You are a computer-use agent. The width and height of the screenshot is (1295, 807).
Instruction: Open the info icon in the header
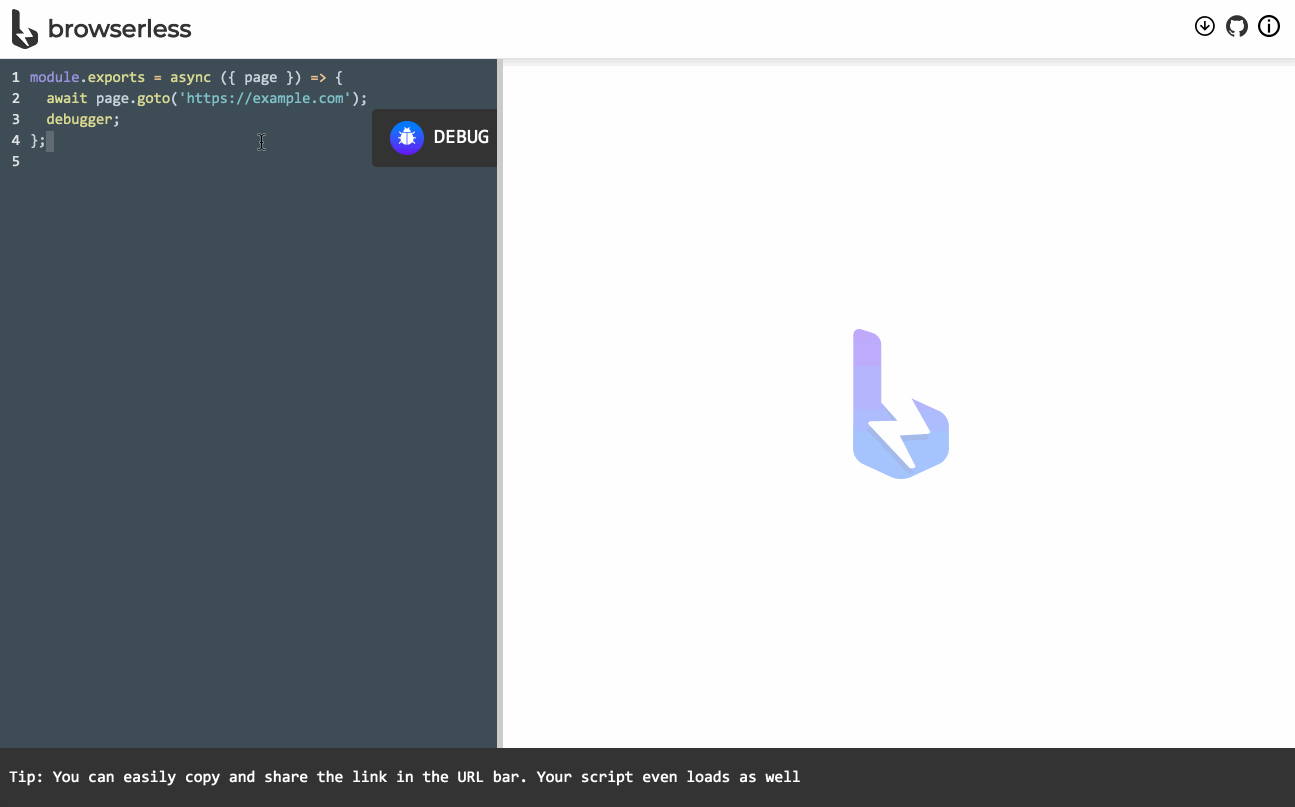[1269, 27]
